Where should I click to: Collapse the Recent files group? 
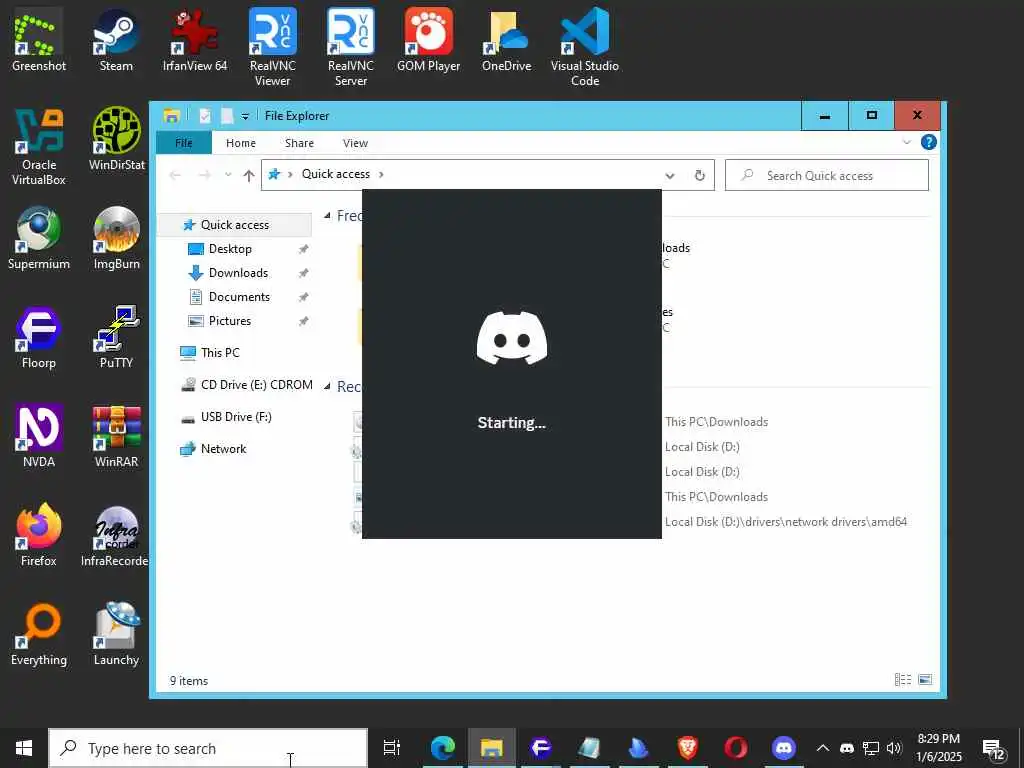tap(328, 387)
